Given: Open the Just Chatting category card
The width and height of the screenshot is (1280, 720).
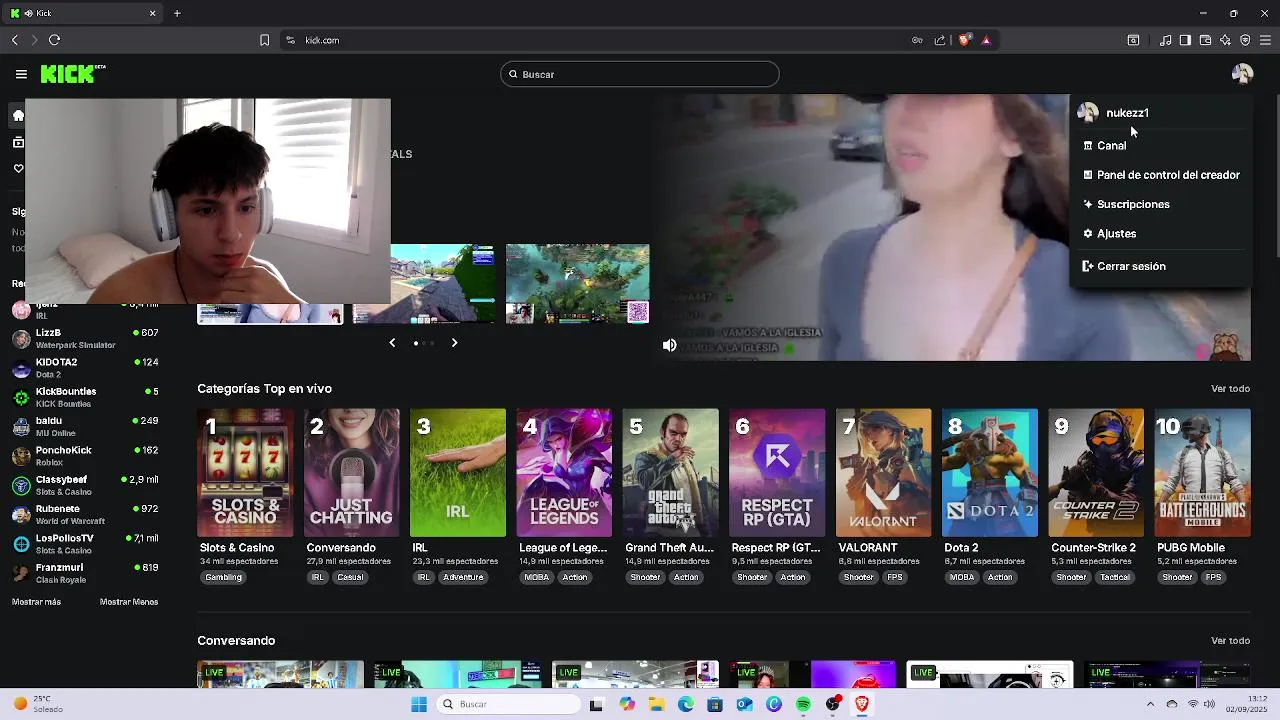Looking at the screenshot, I should pos(351,473).
